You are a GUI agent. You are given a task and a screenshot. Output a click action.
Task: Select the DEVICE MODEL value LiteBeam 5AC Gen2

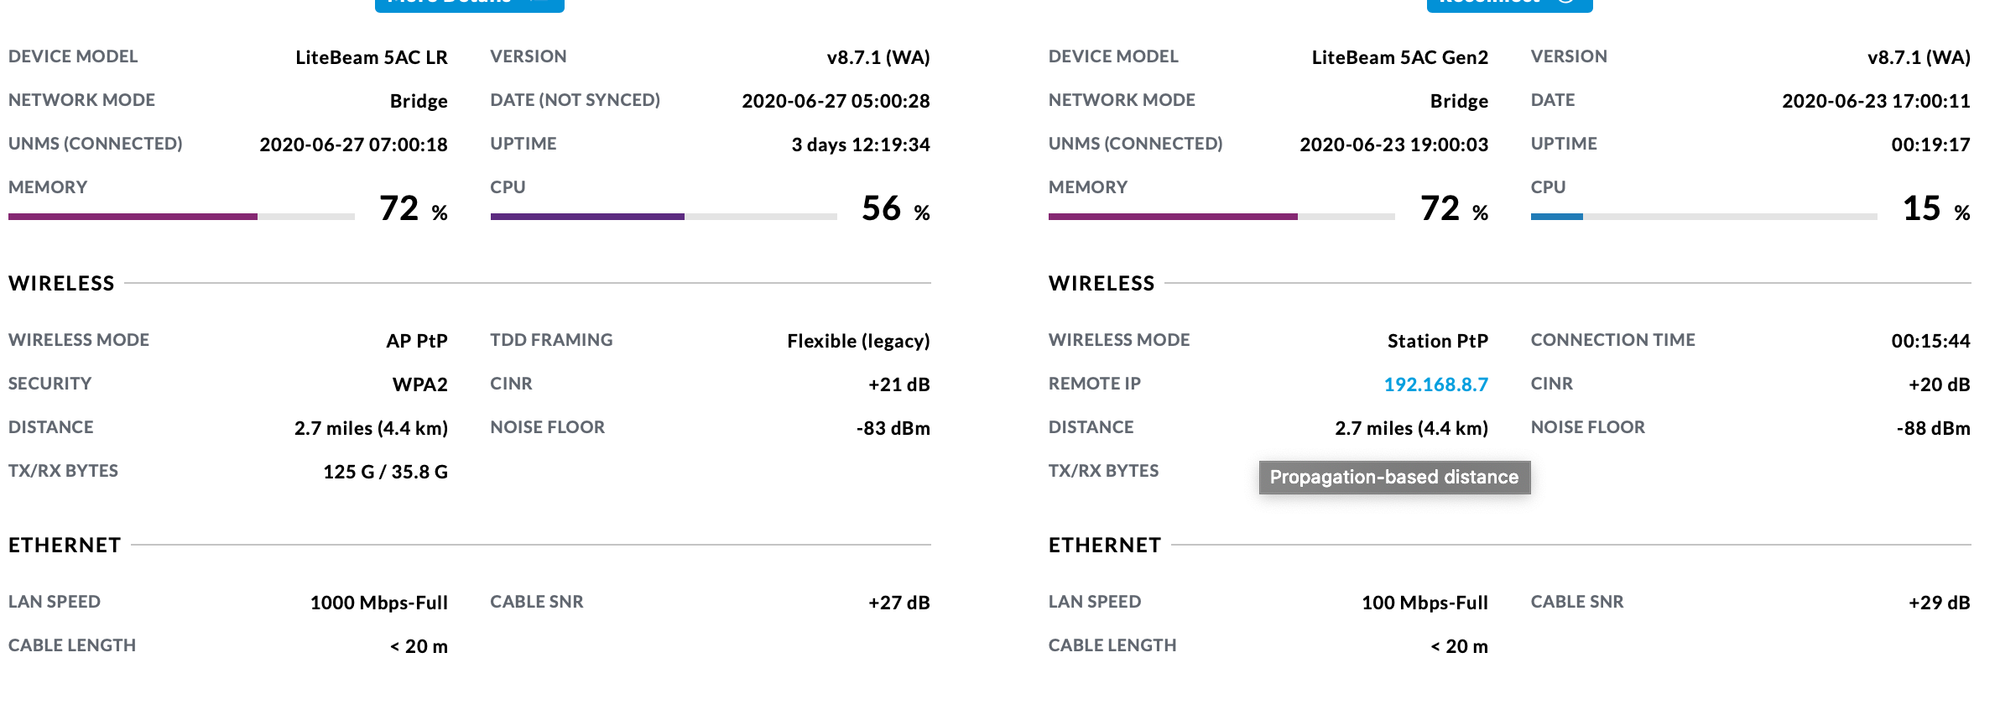(1400, 56)
